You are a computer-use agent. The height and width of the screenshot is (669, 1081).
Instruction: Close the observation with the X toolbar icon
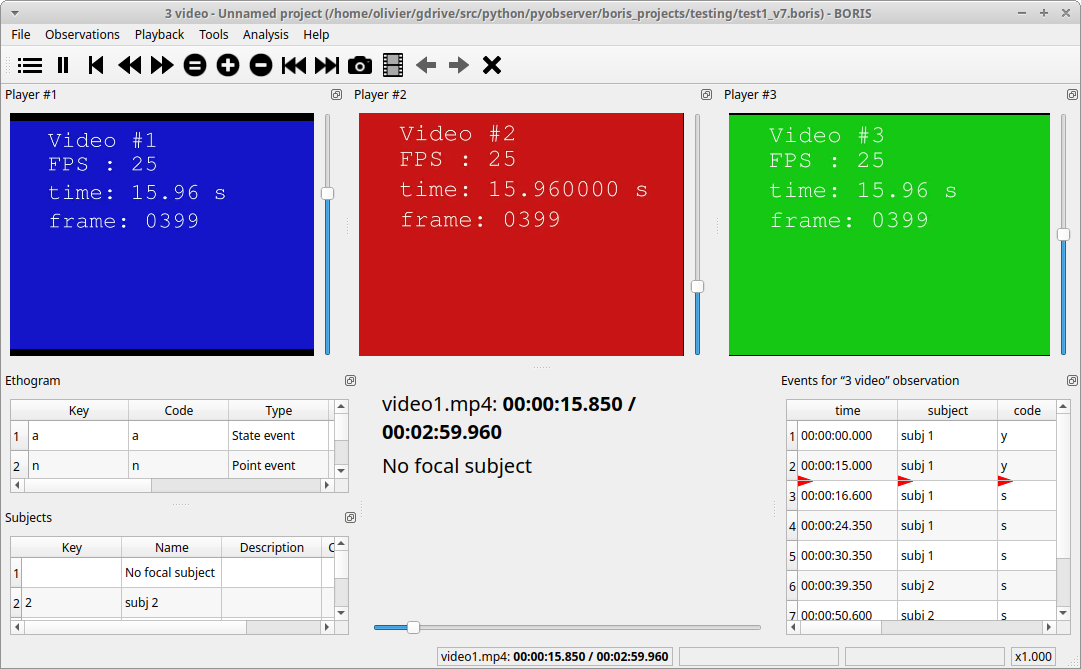tap(492, 66)
